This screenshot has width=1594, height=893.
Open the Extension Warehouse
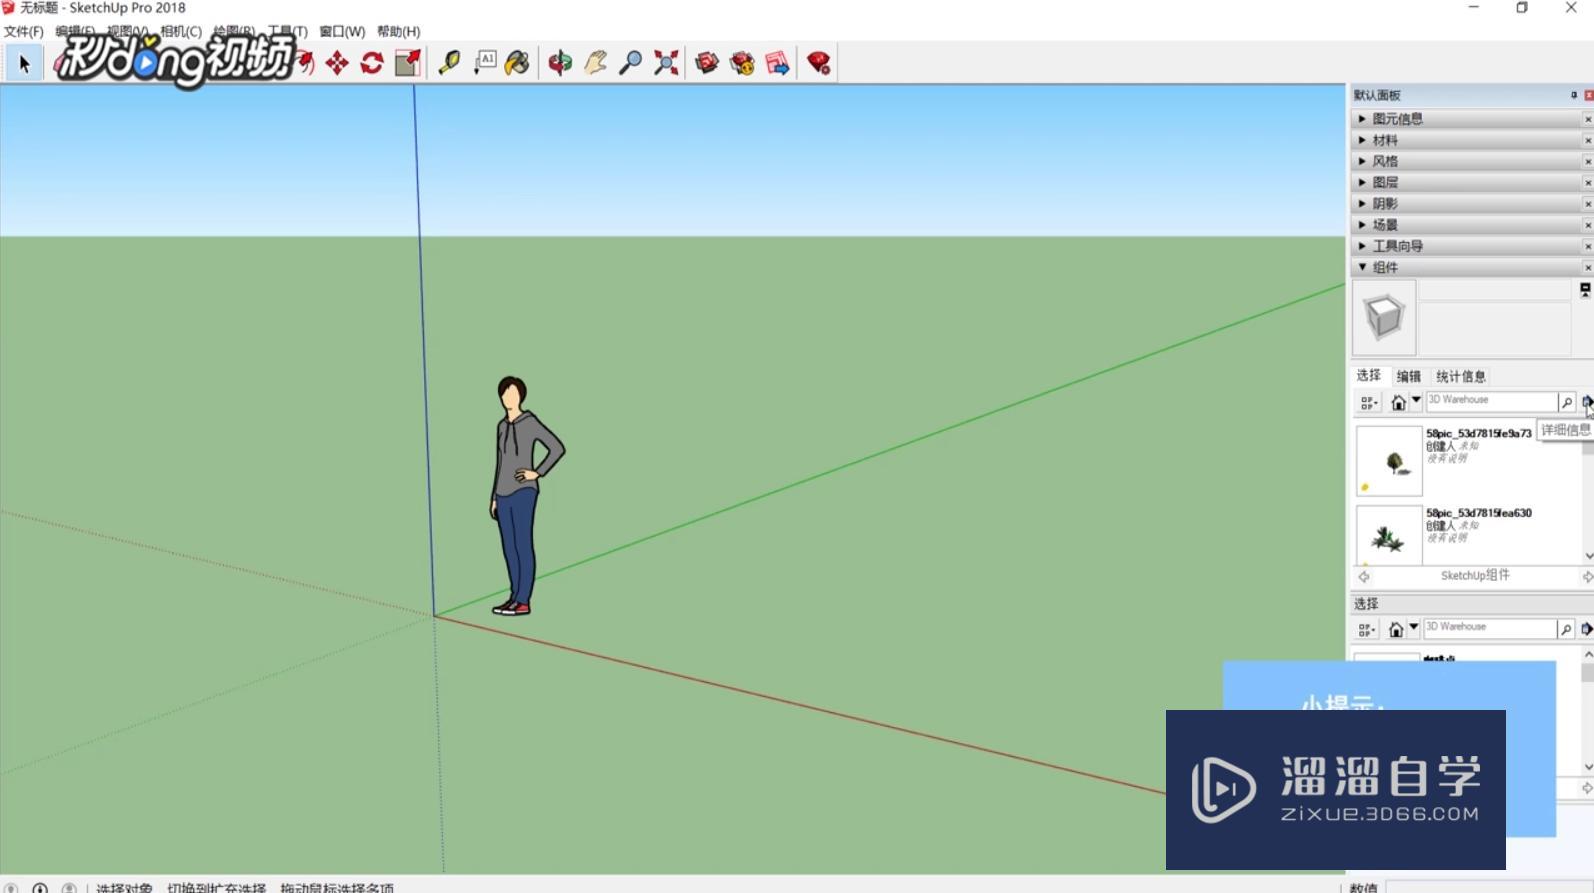pos(742,64)
